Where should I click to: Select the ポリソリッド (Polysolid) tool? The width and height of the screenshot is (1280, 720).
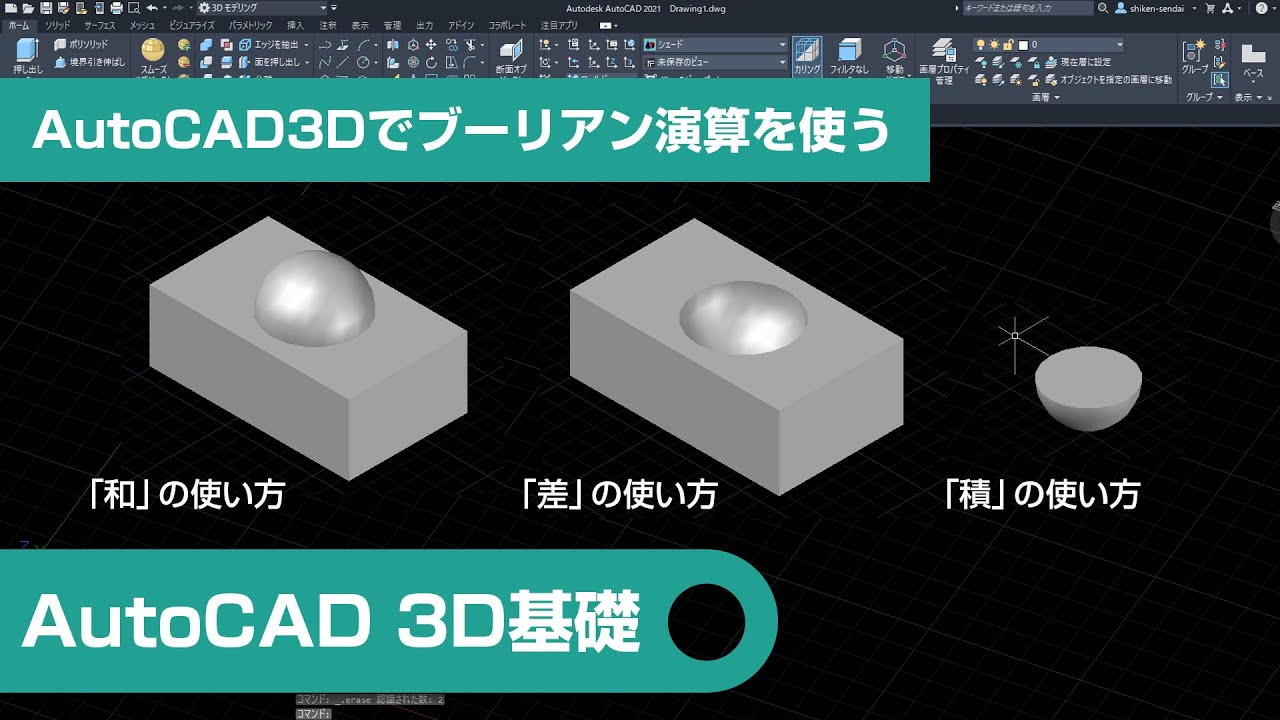coord(81,45)
